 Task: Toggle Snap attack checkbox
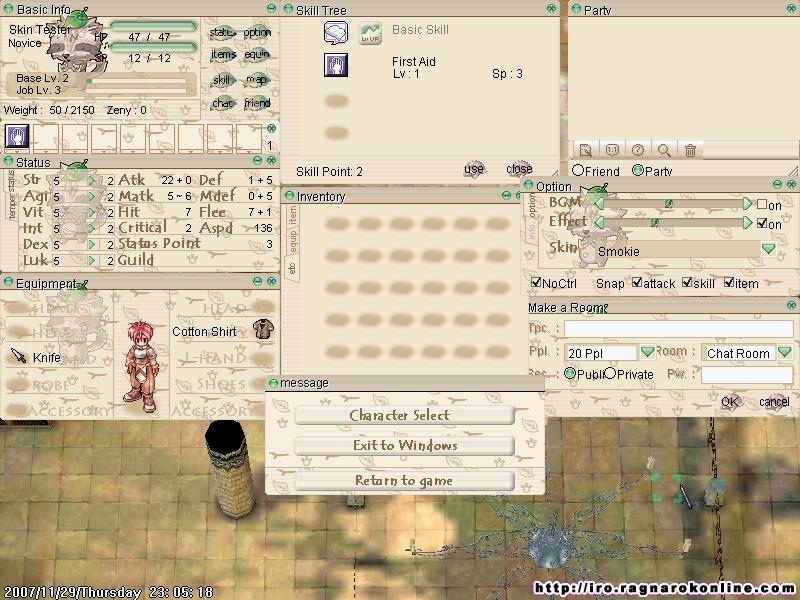click(x=637, y=282)
